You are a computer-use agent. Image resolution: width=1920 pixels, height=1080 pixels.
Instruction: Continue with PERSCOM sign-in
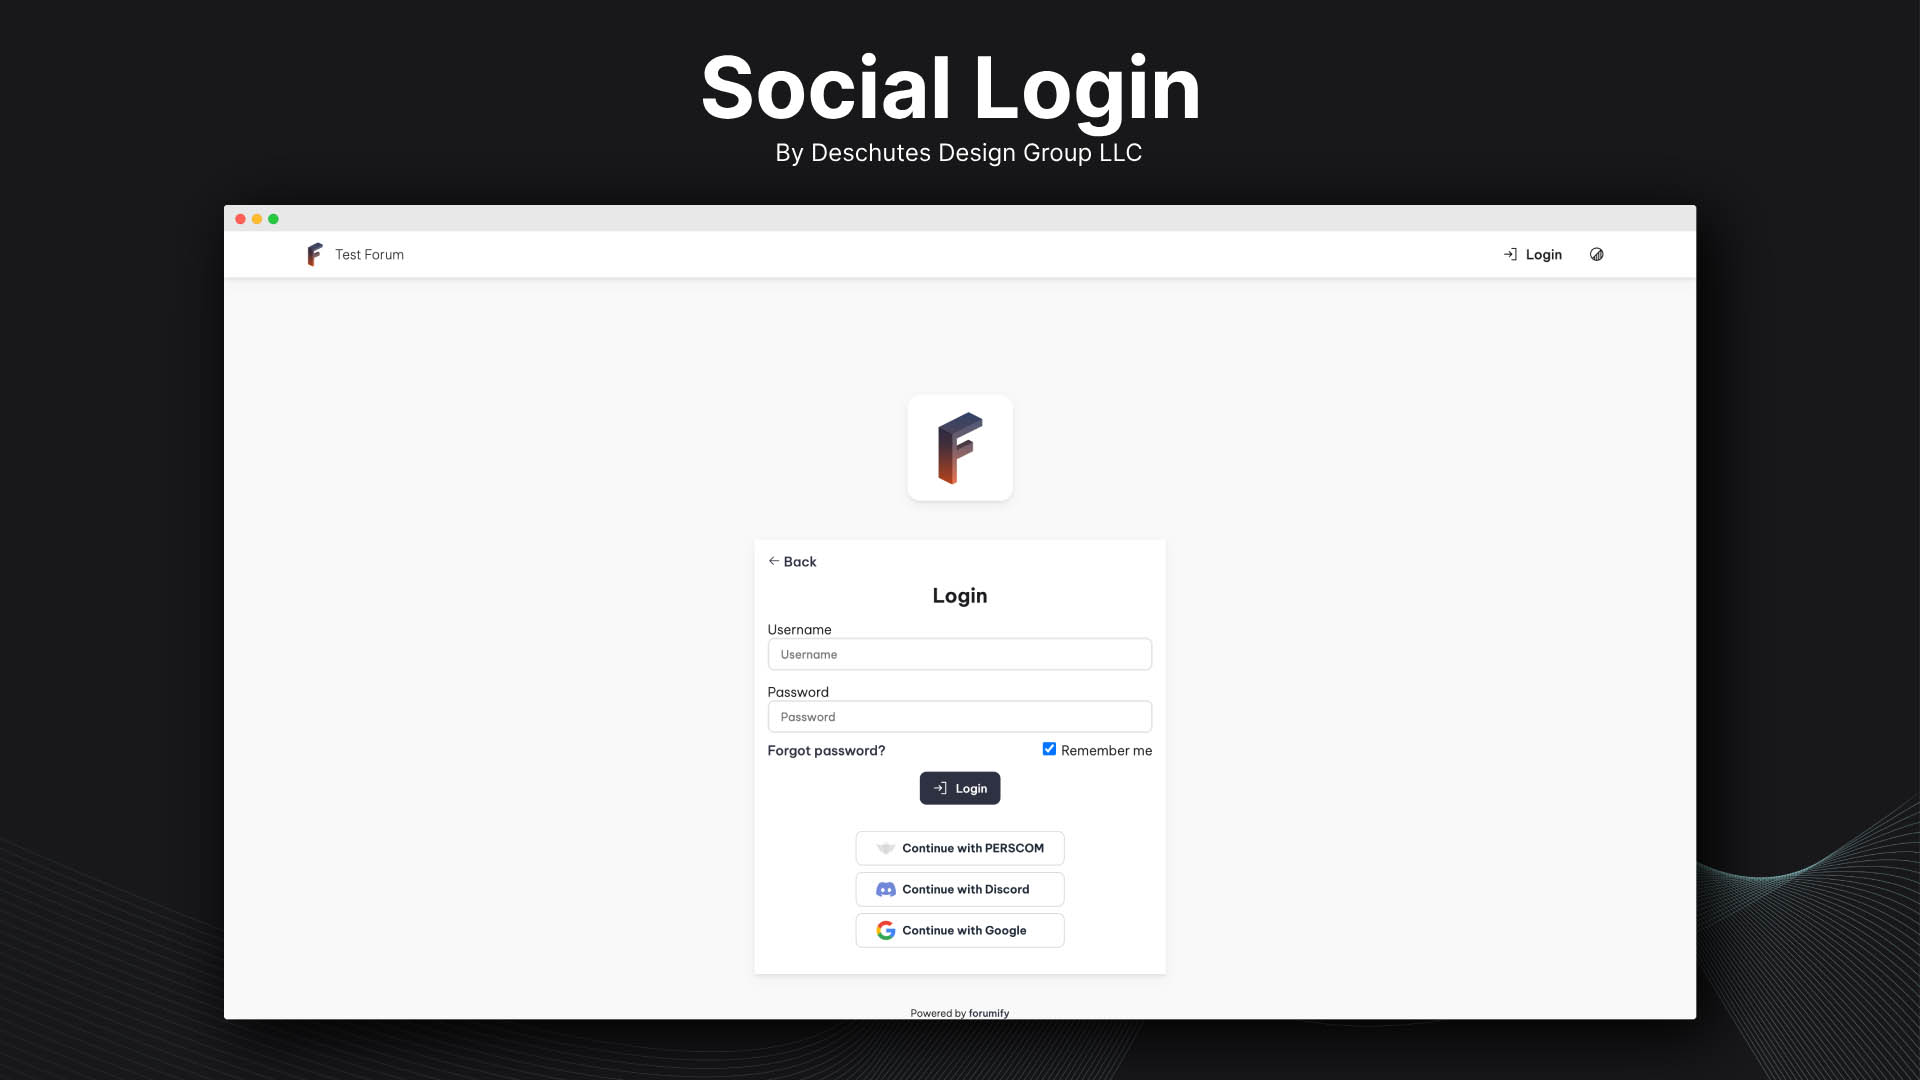click(960, 848)
